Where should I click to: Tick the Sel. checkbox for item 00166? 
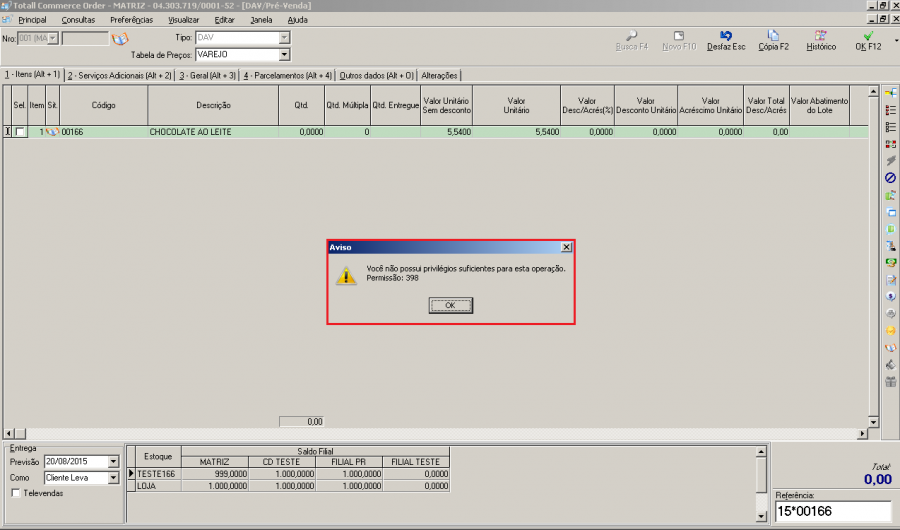(20, 132)
